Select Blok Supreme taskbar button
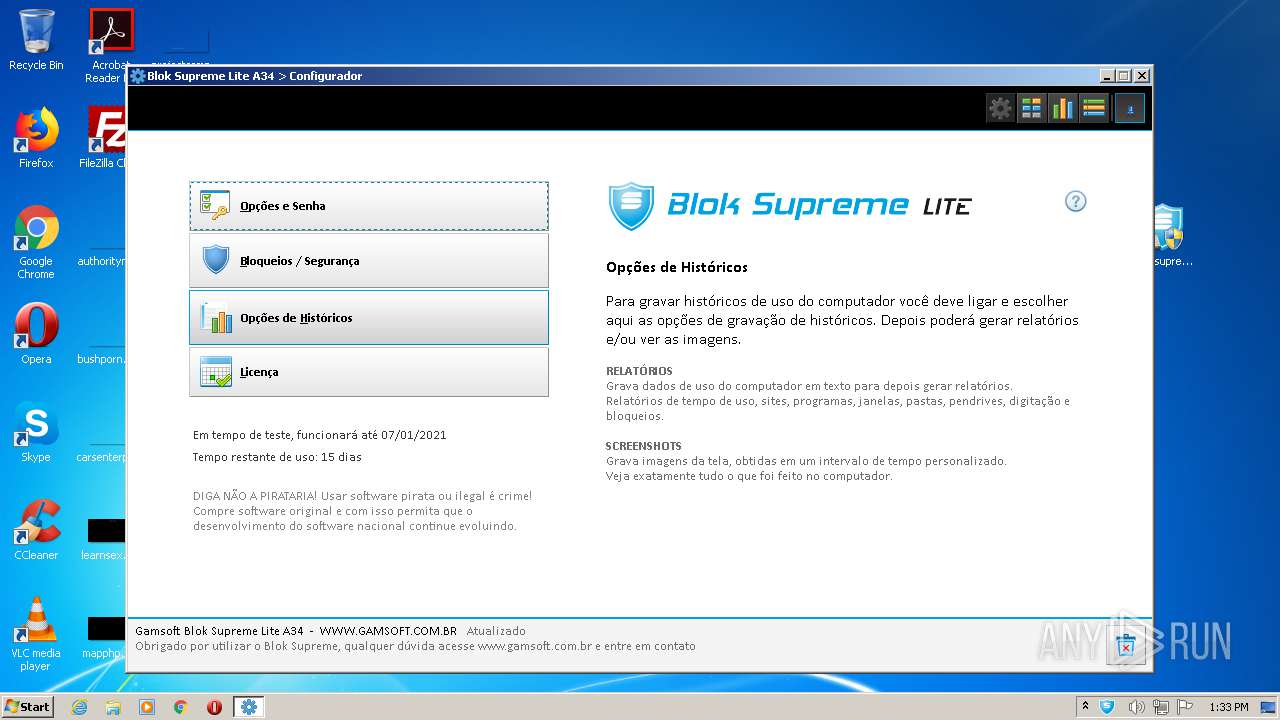Screen dimensions: 1280x720 coord(249,707)
